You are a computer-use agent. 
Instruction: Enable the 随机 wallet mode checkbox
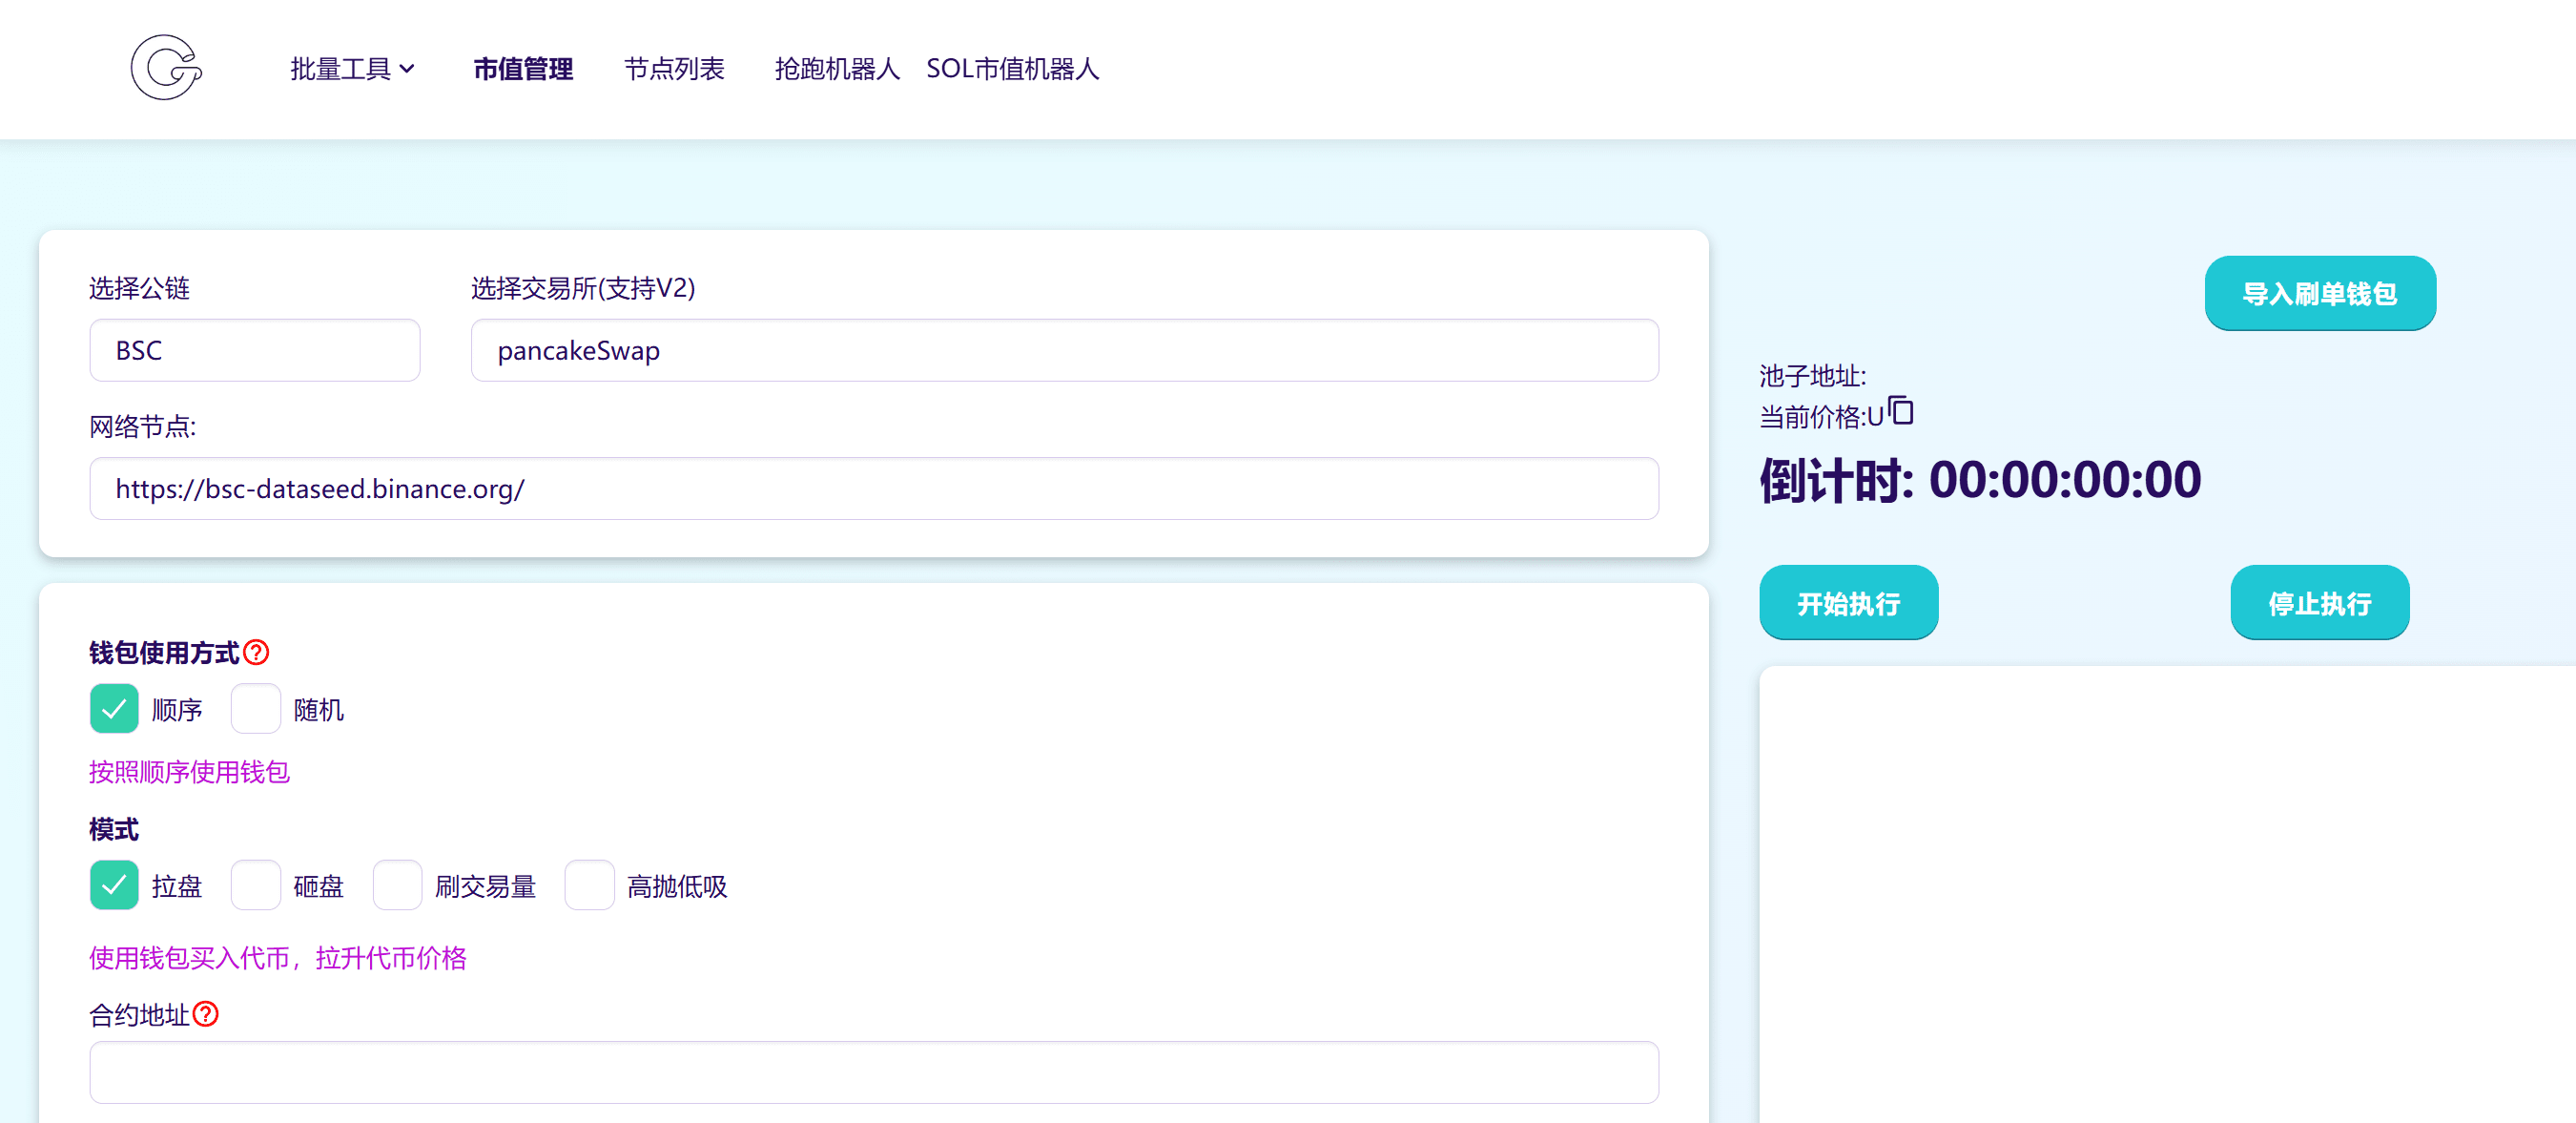click(x=255, y=709)
